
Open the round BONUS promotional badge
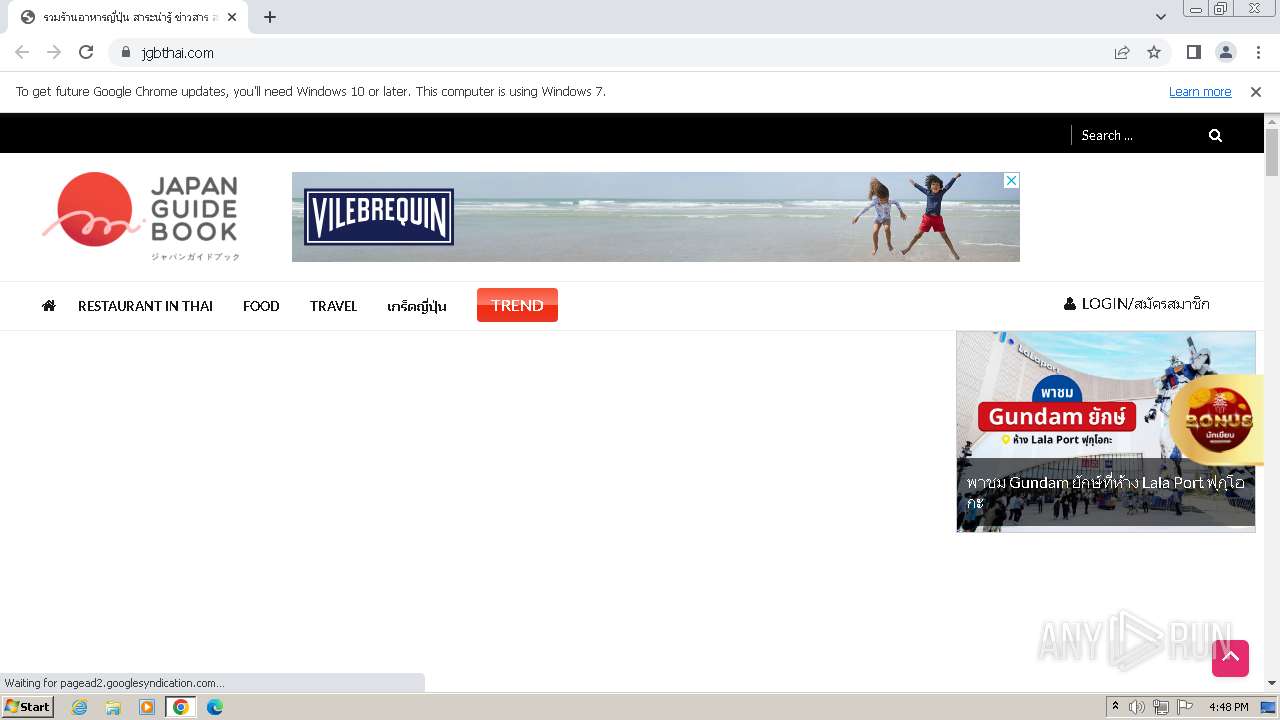click(1217, 420)
